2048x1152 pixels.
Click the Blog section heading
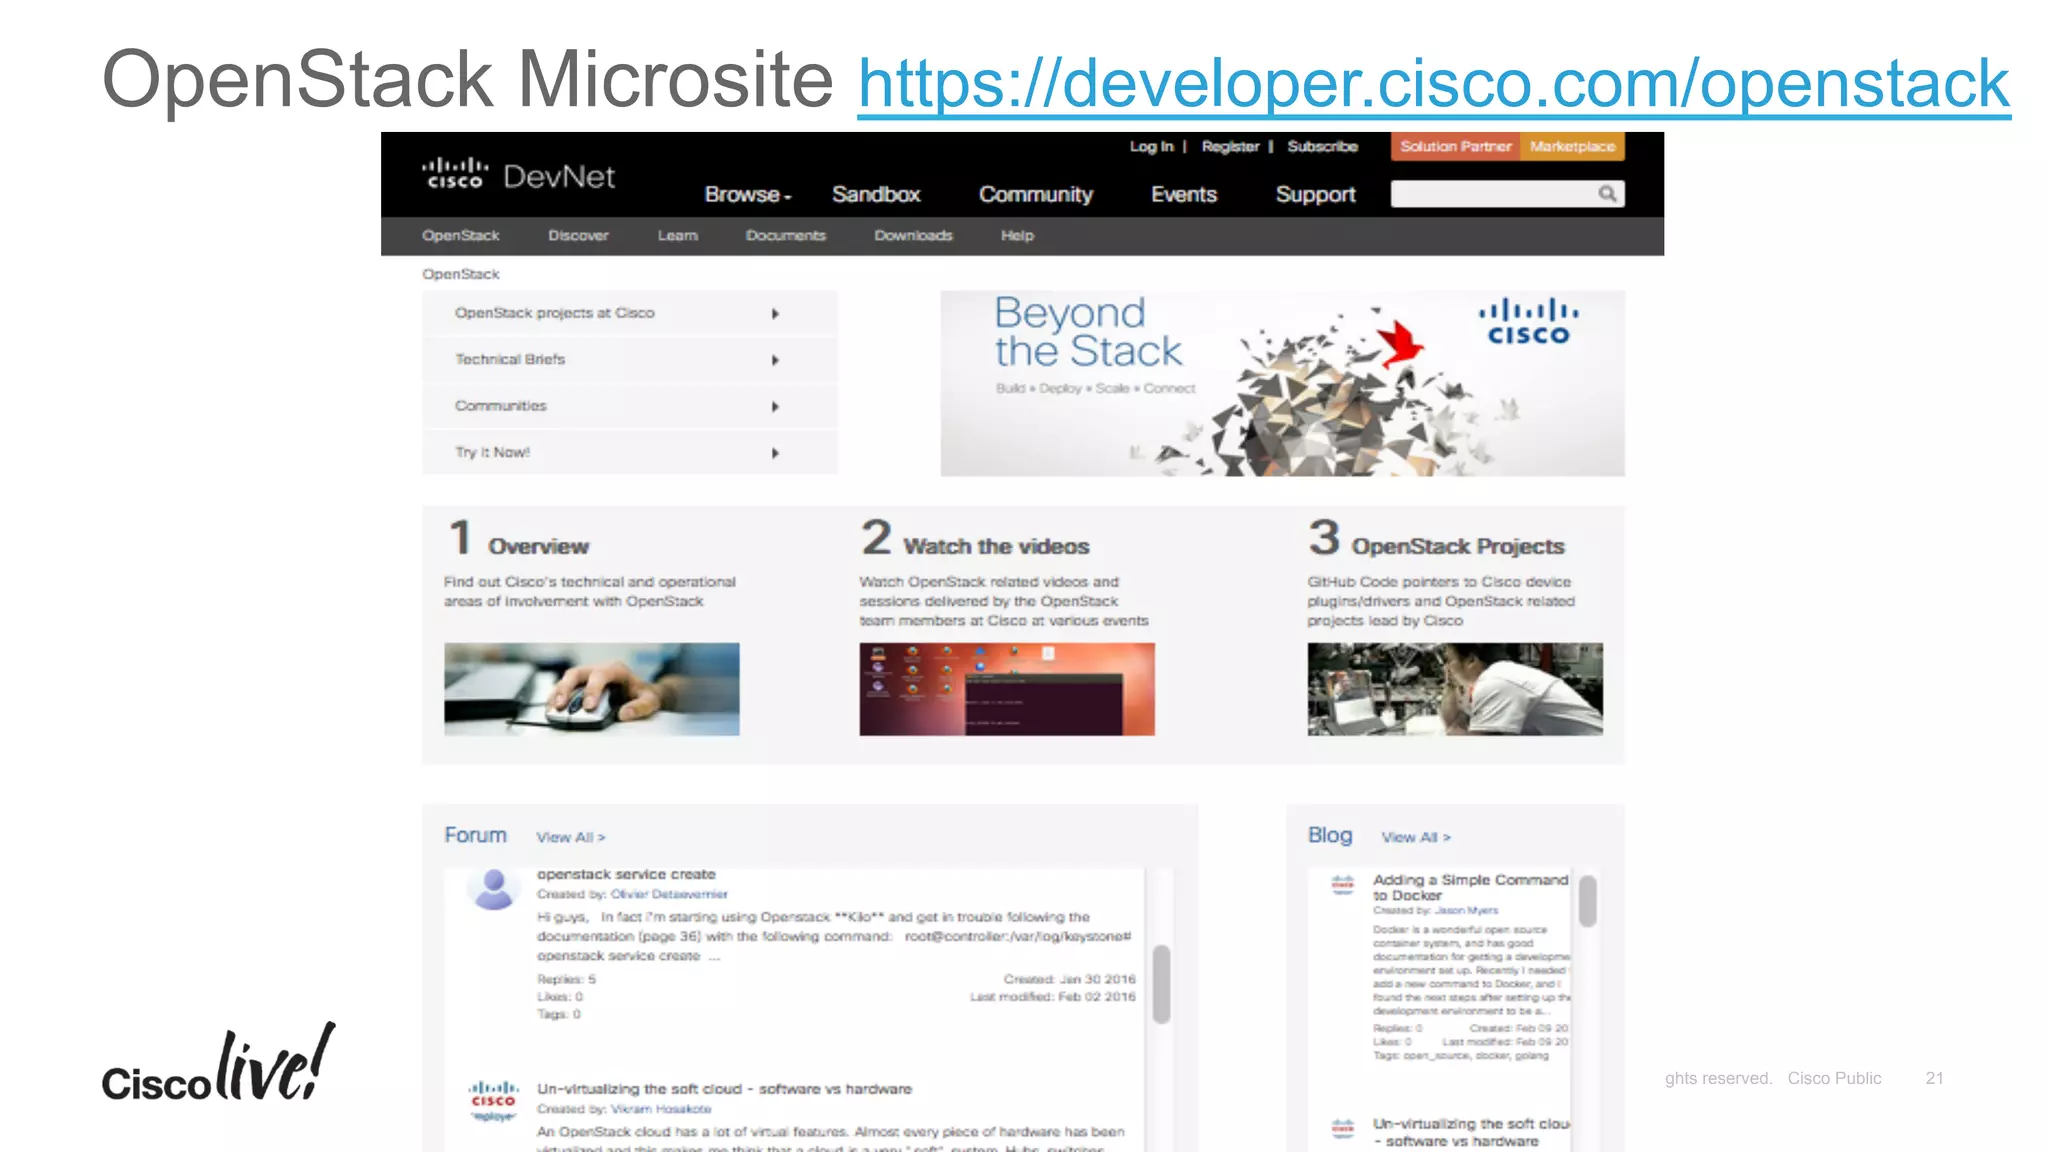point(1330,835)
